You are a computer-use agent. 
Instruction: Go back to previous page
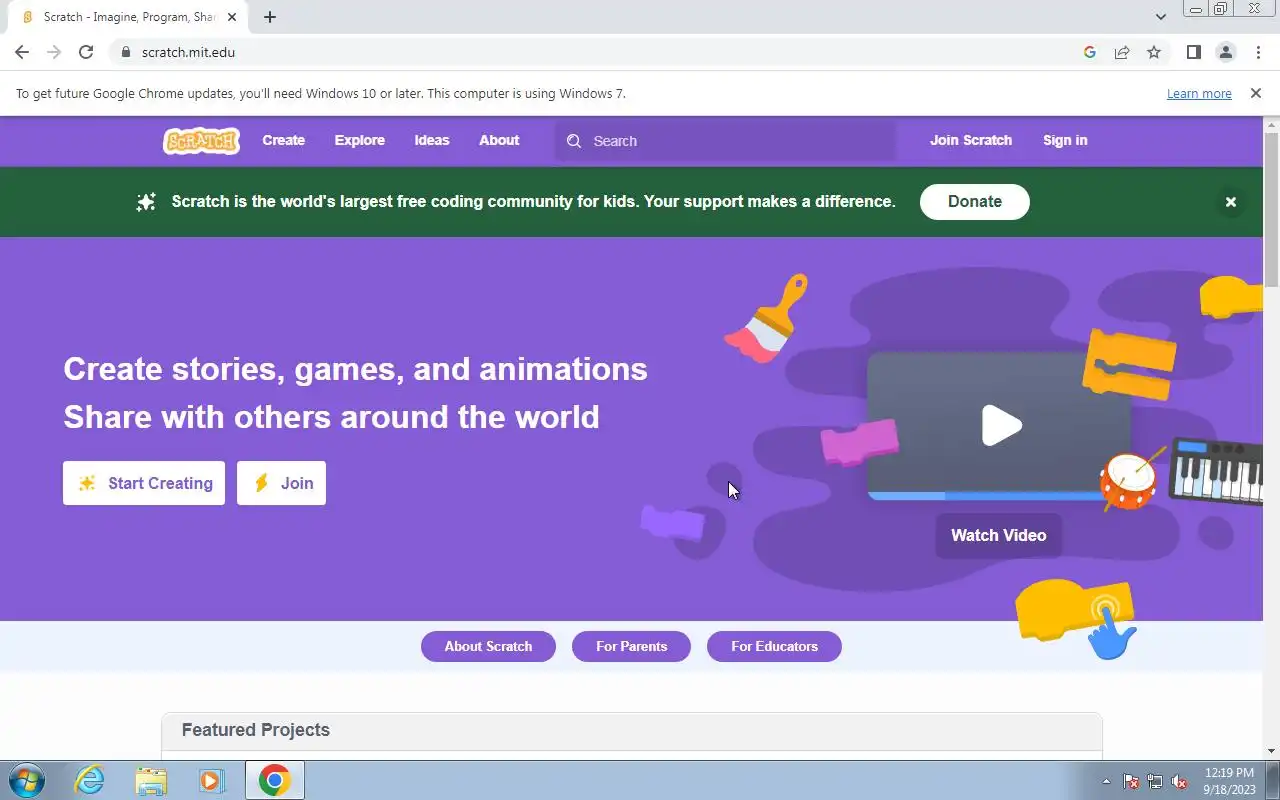pyautogui.click(x=22, y=52)
